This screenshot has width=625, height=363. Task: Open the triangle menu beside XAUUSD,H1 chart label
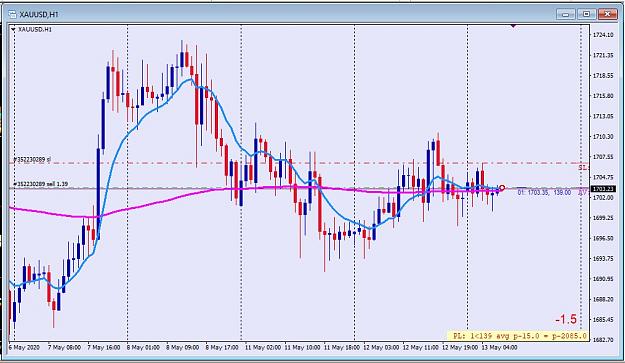(x=13, y=29)
